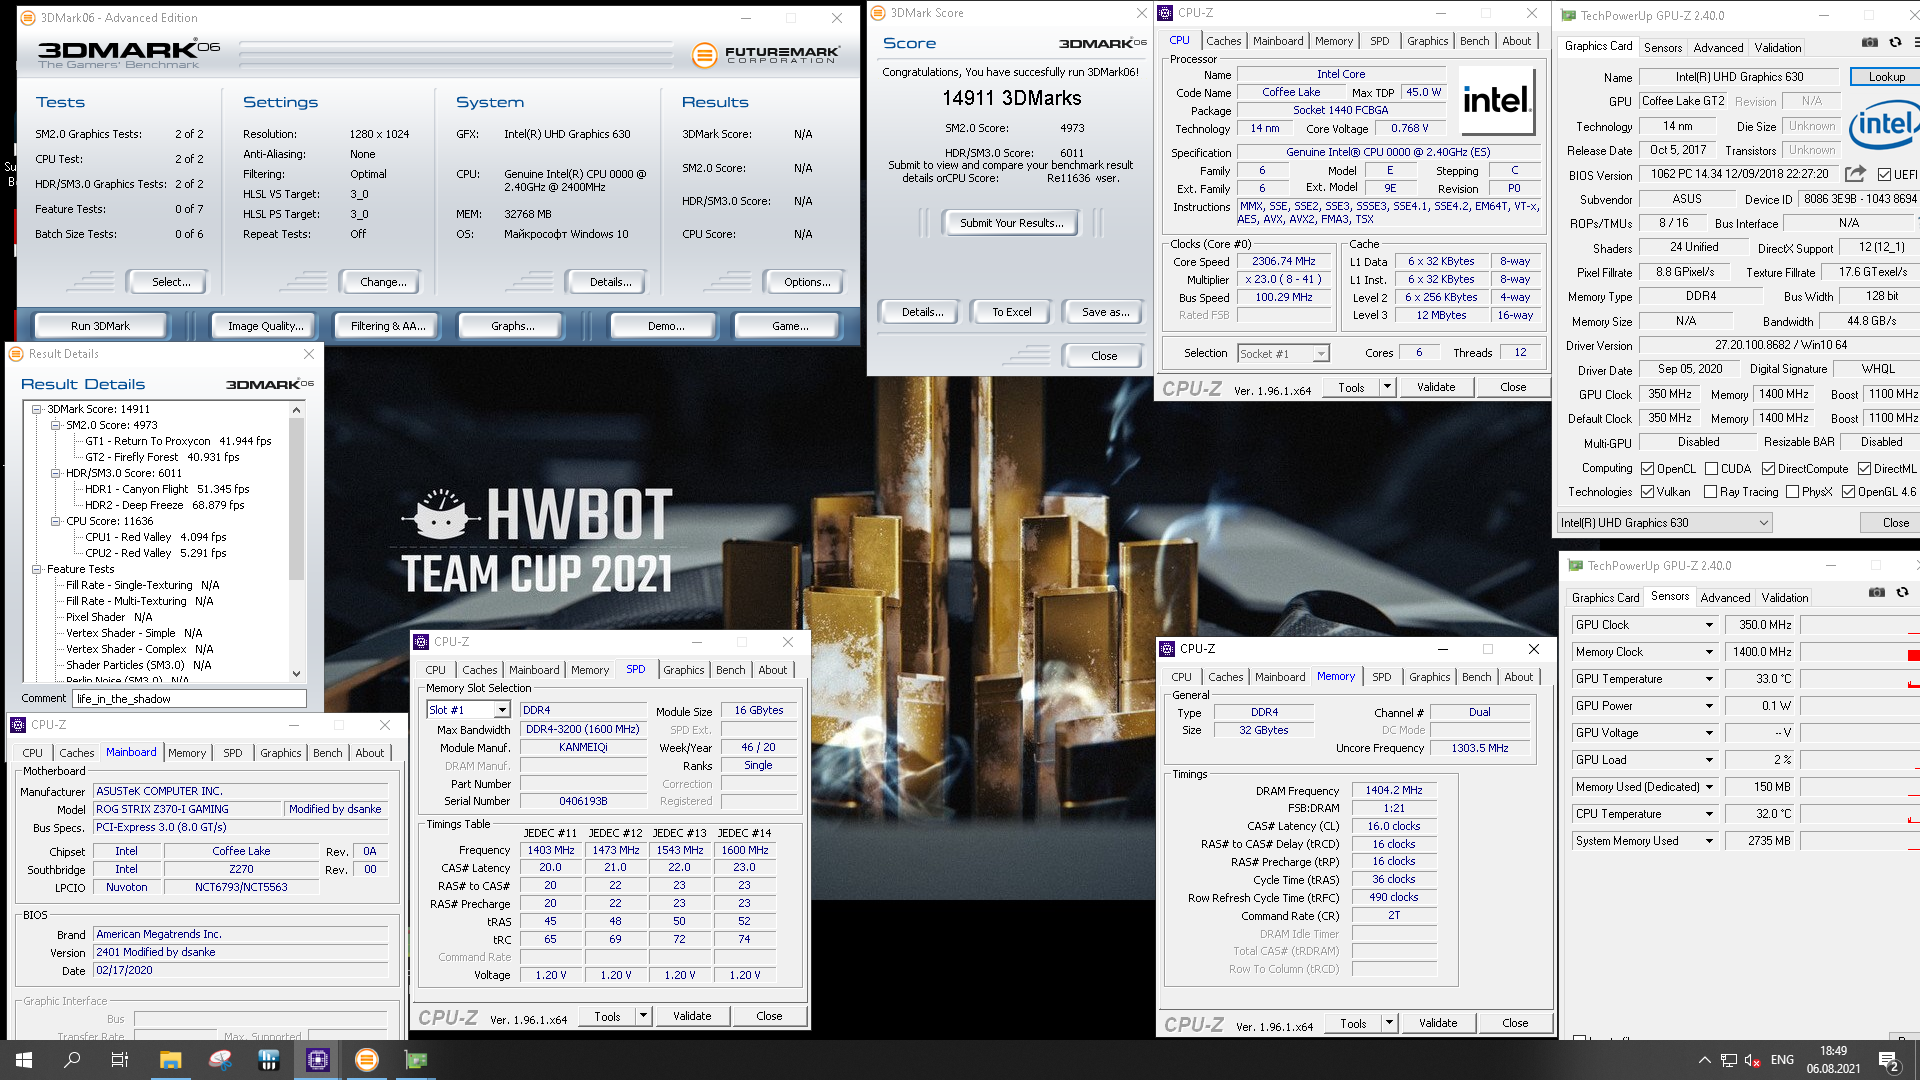Image resolution: width=1920 pixels, height=1080 pixels.
Task: Click Image Quality button in 3DMark06
Action: [265, 326]
